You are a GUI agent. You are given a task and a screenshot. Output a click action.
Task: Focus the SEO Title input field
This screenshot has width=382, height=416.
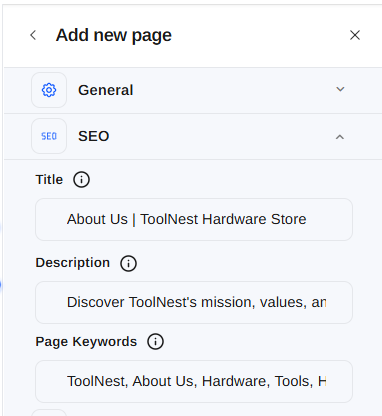pos(194,219)
